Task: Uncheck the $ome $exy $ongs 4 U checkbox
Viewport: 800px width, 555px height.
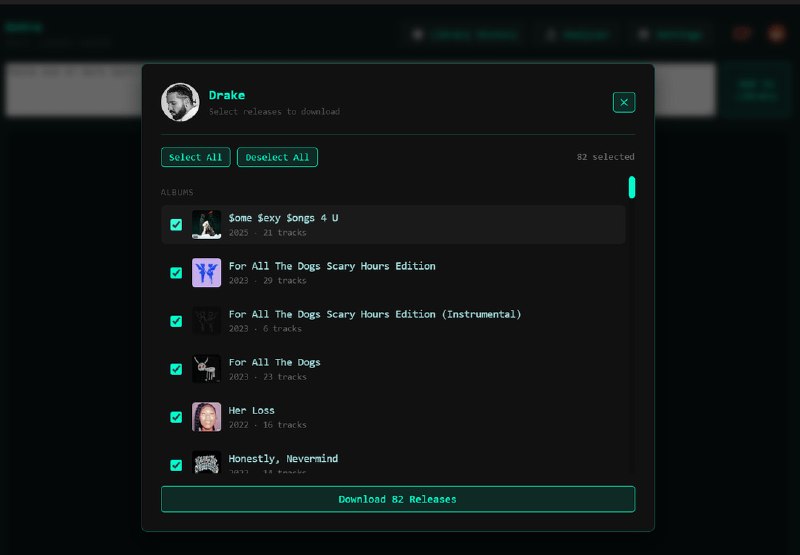Action: point(176,225)
